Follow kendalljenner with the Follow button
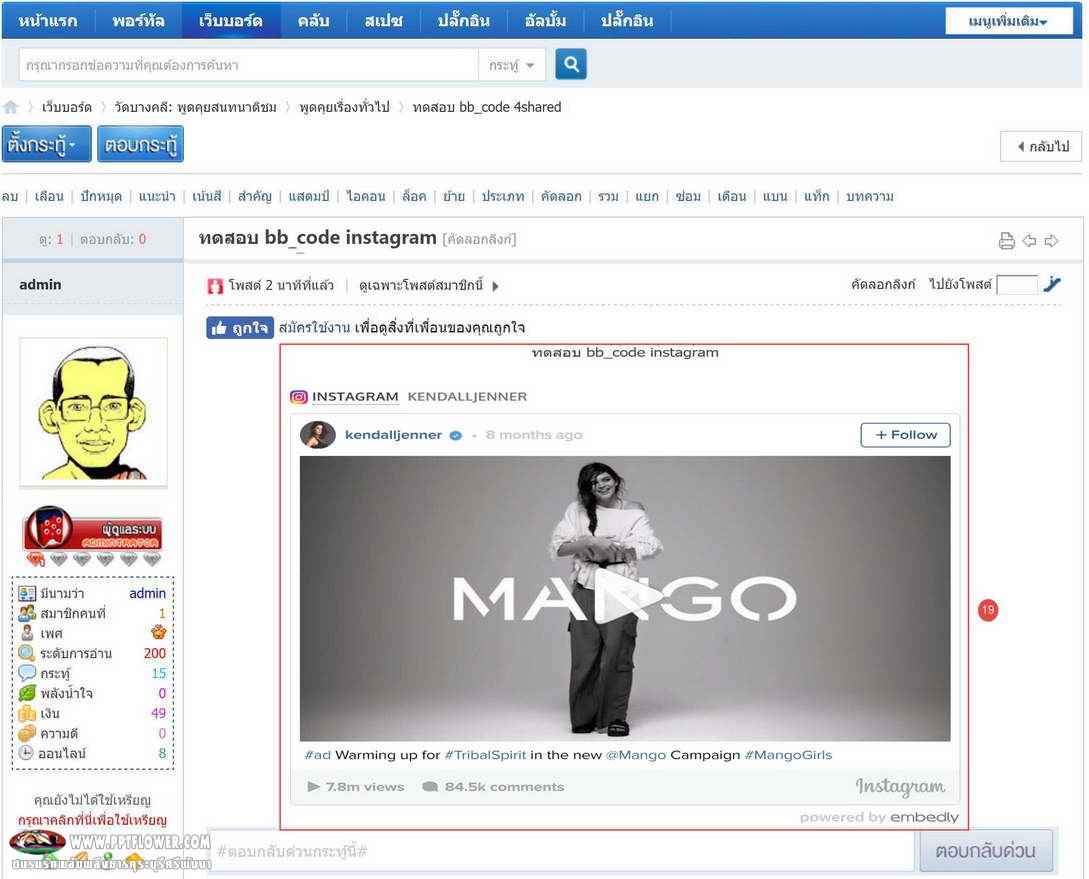This screenshot has width=1089, height=879. click(x=906, y=435)
